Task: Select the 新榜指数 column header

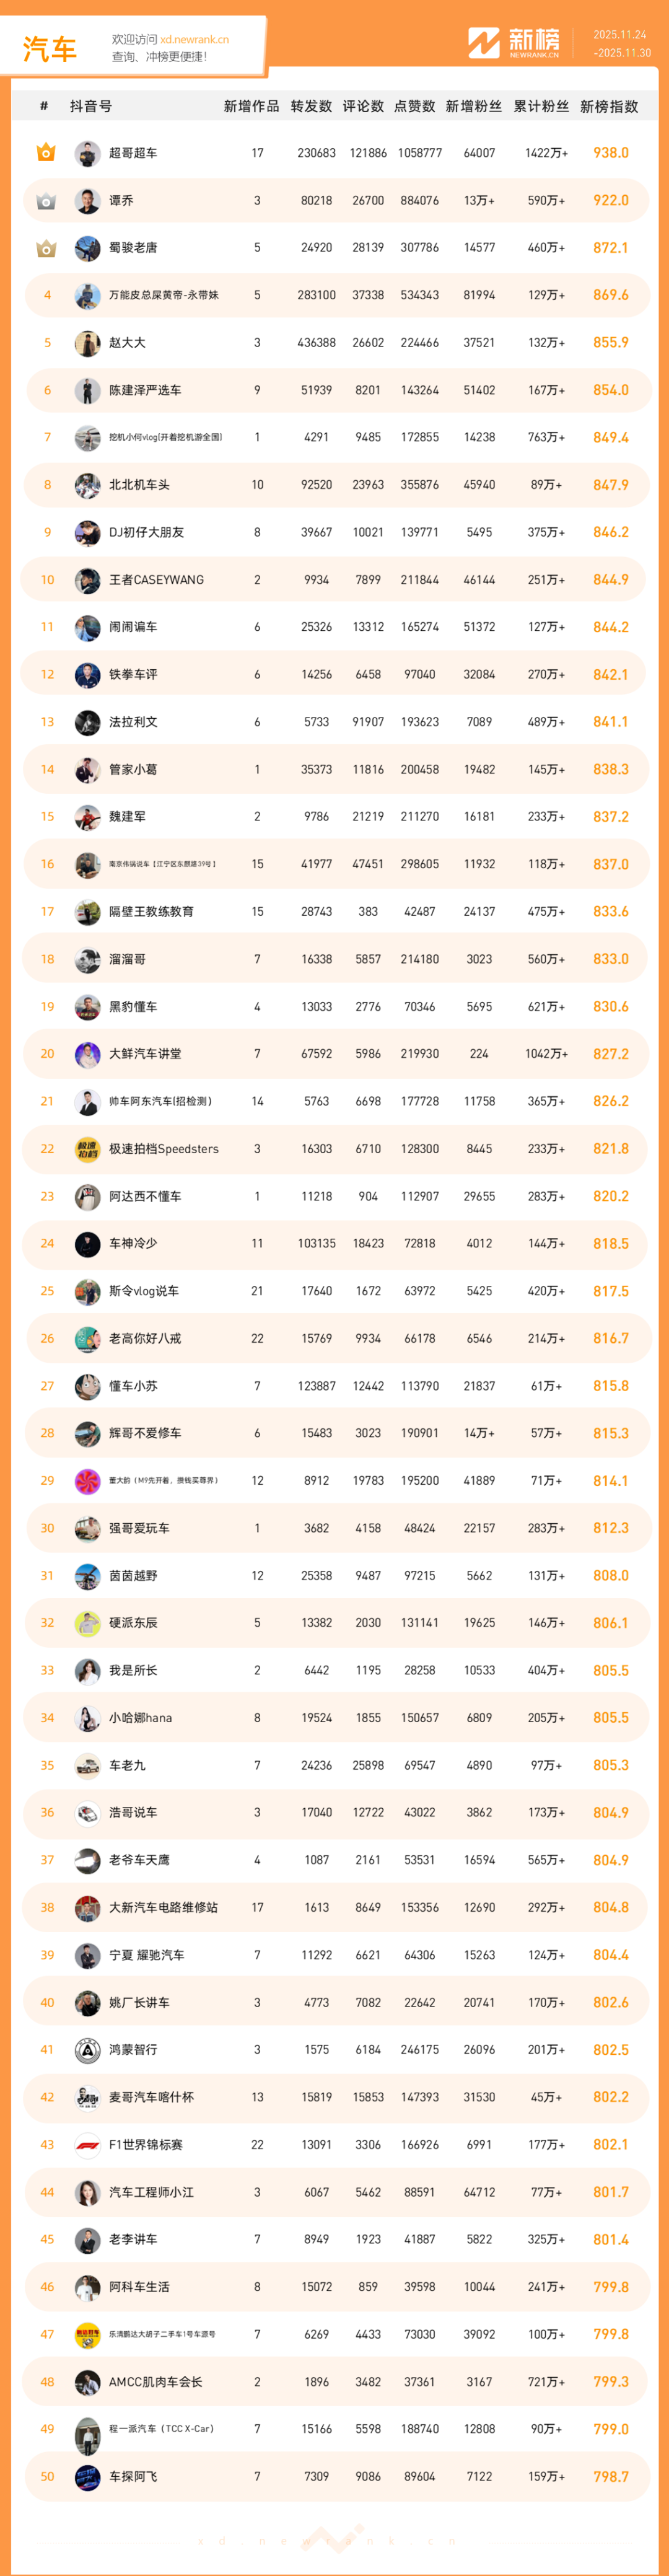Action: (609, 107)
